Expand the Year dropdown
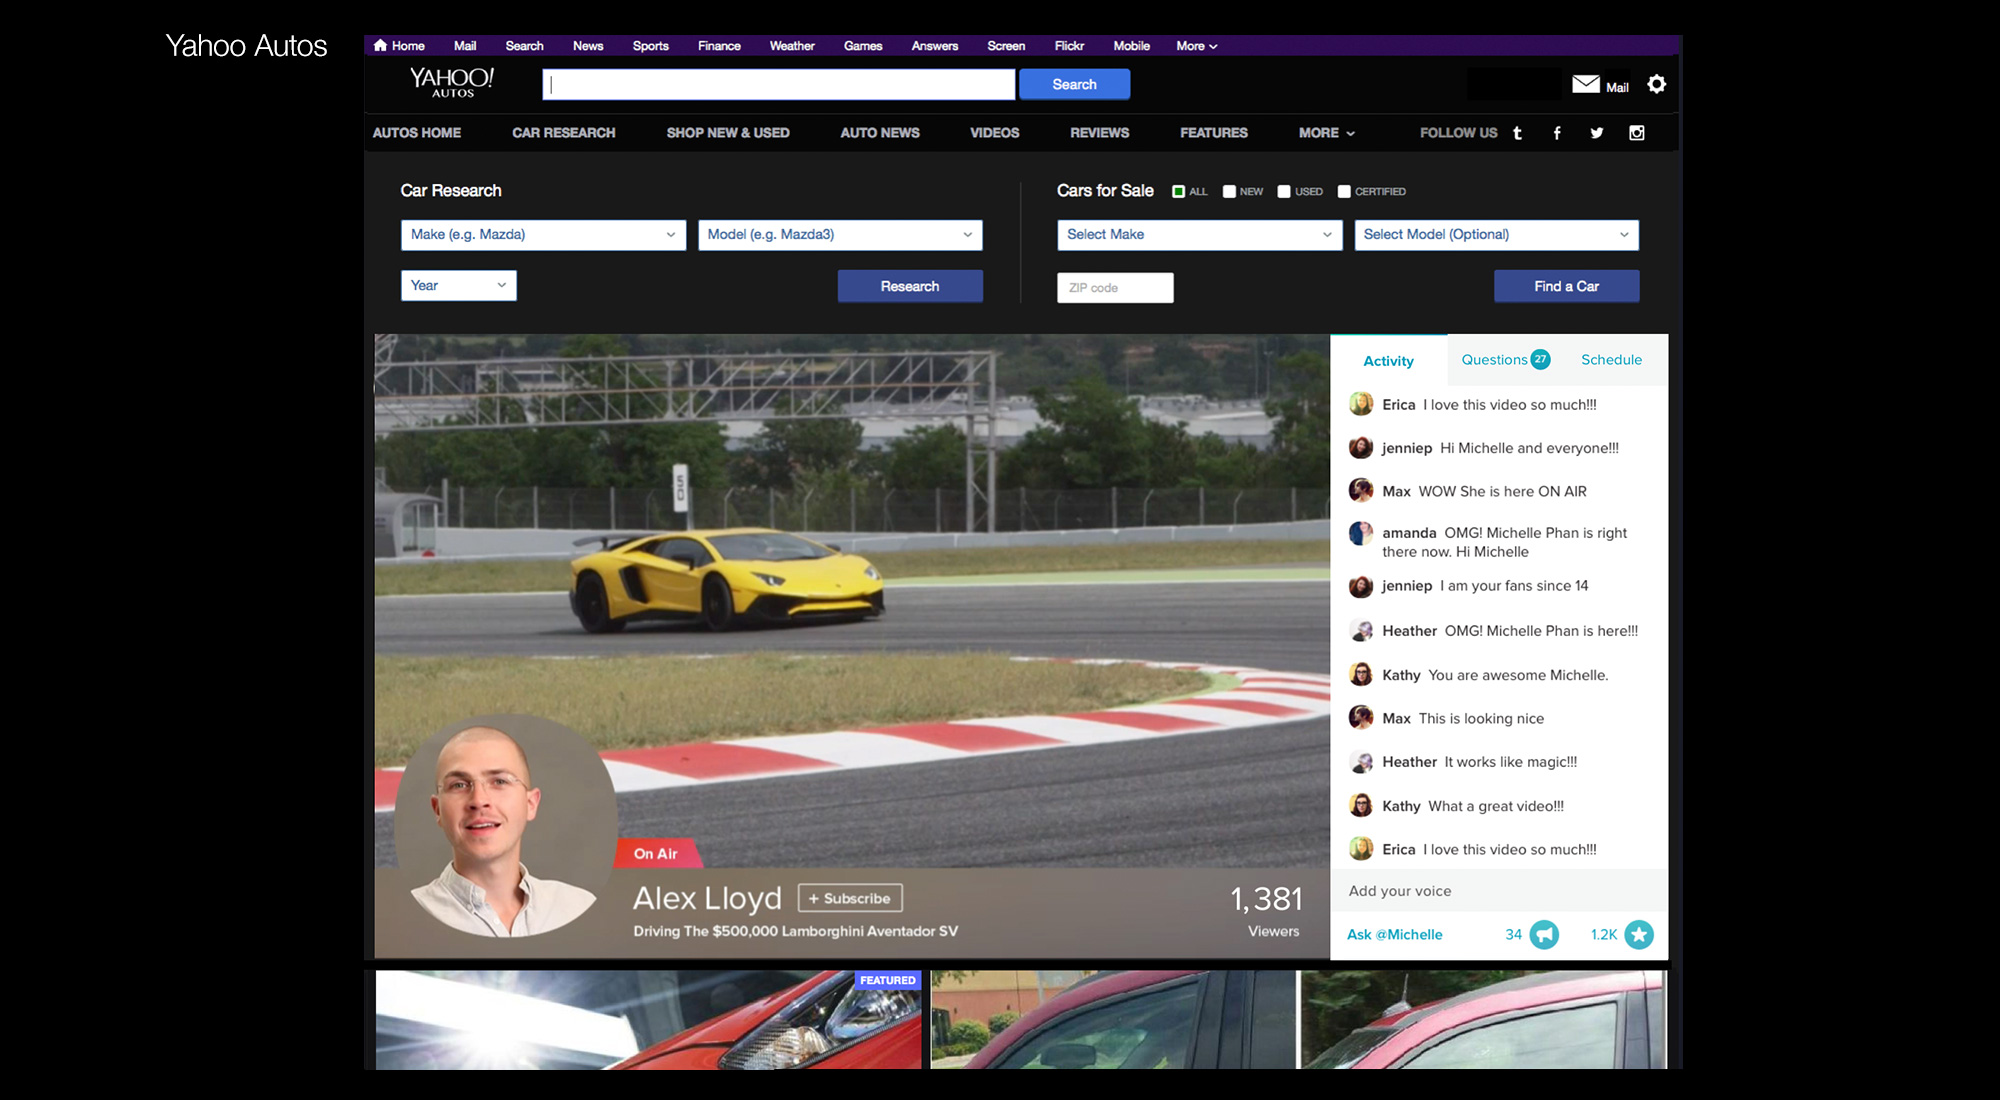This screenshot has width=2000, height=1100. click(x=458, y=286)
